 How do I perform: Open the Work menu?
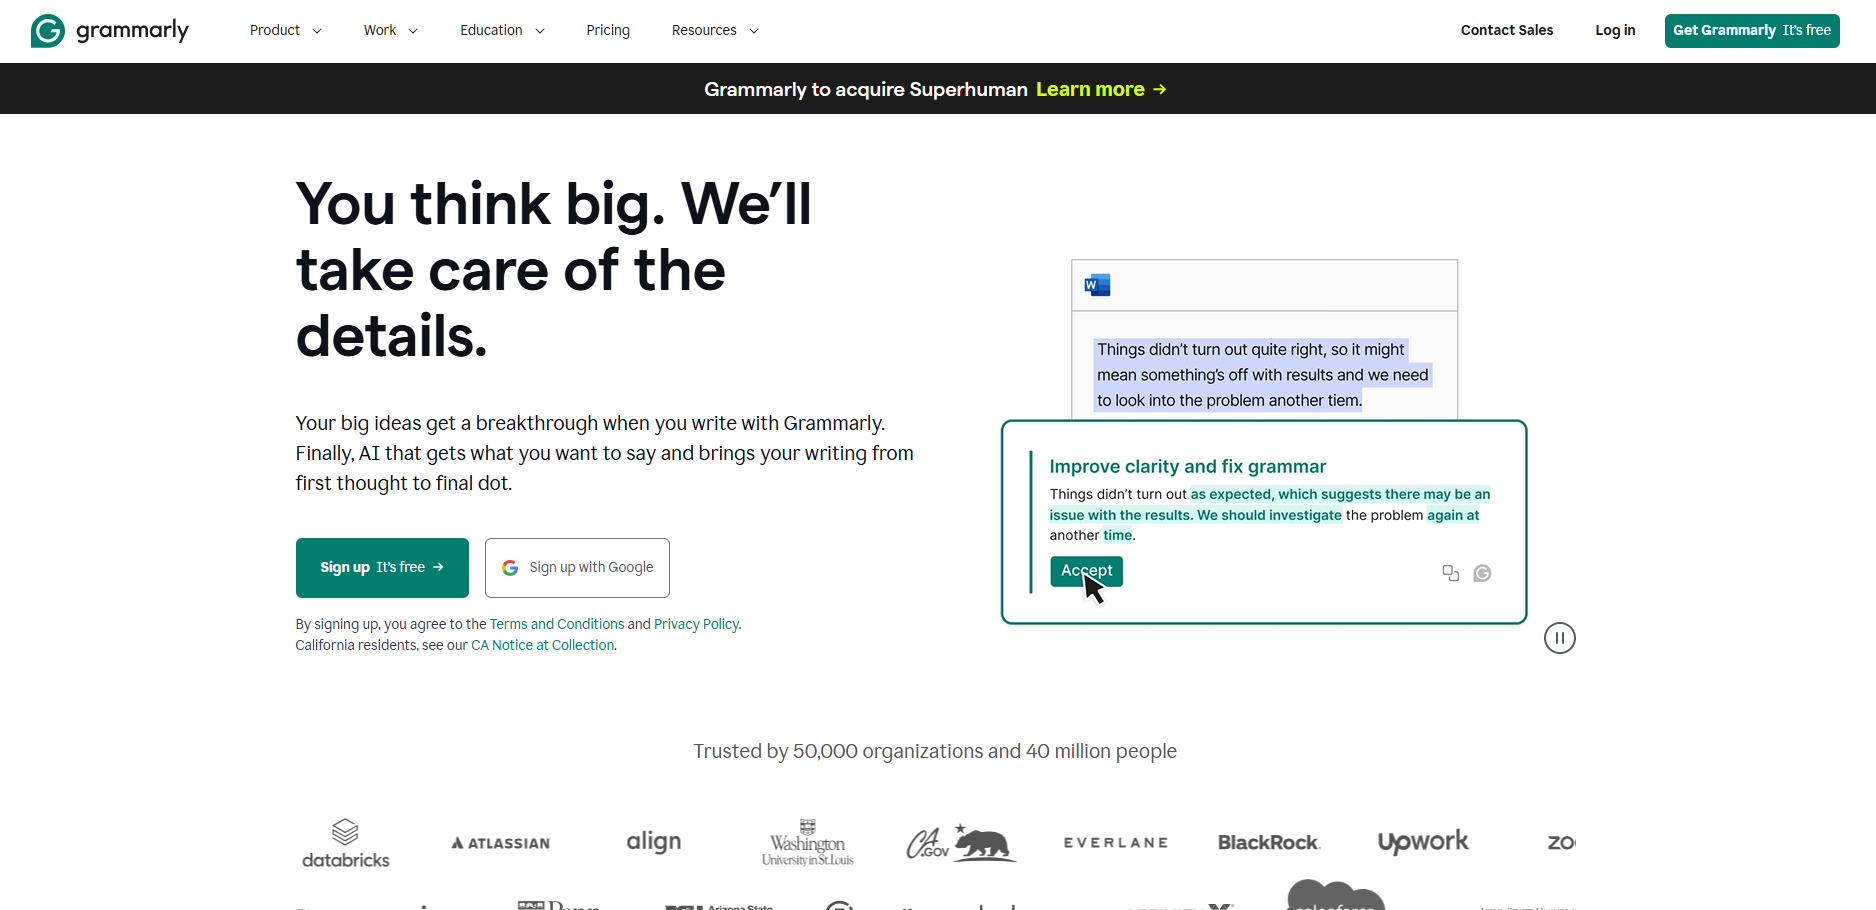coord(390,30)
